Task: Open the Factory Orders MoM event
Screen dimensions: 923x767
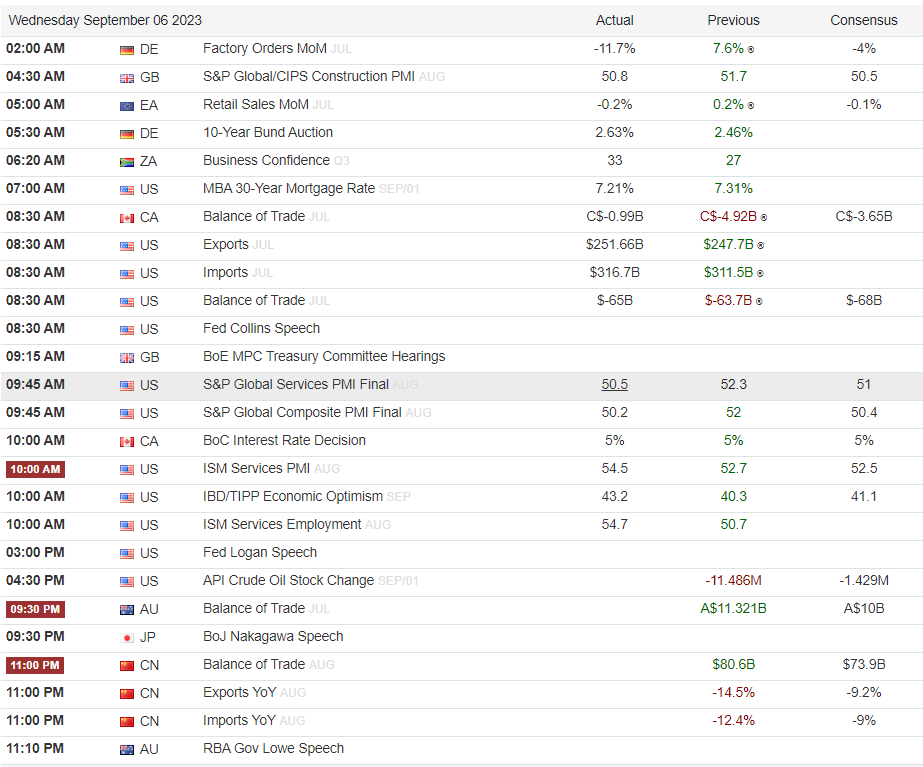Action: coord(265,48)
